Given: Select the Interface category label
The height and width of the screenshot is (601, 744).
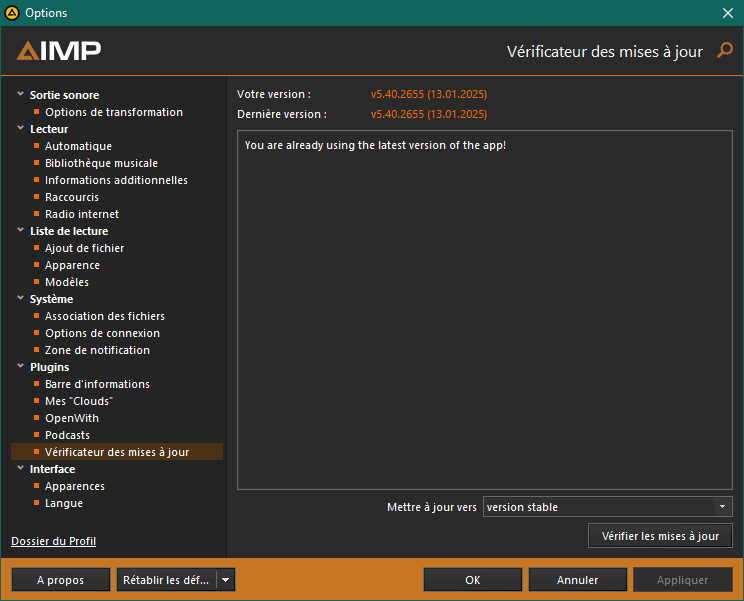Looking at the screenshot, I should click(52, 469).
